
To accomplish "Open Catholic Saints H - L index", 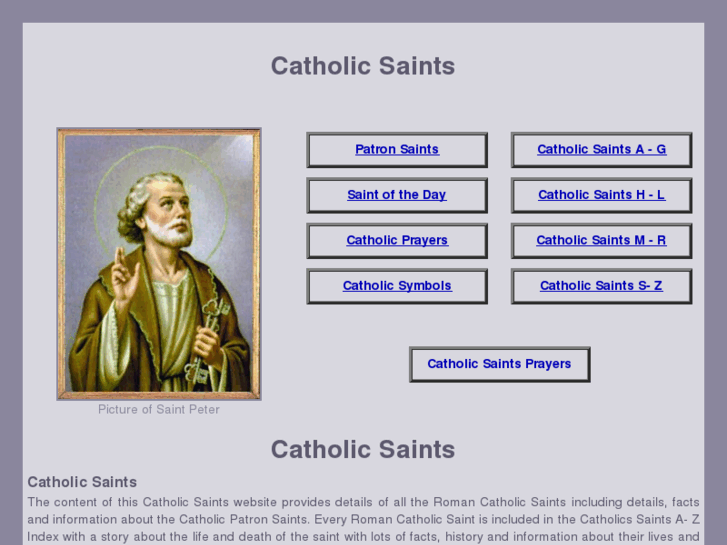I will pyautogui.click(x=601, y=195).
